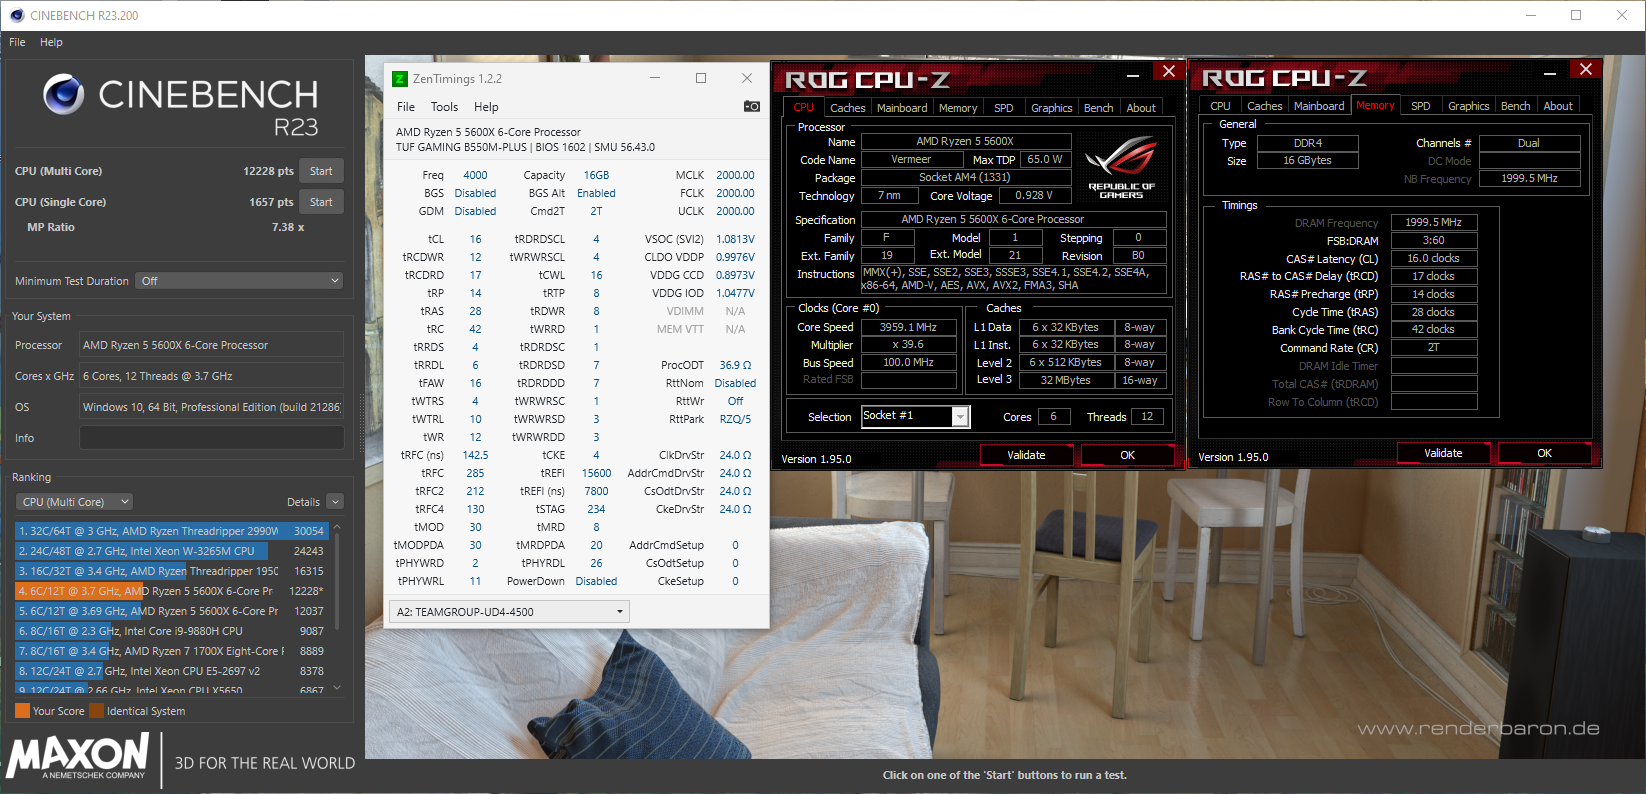
Task: Open About tab in left CPU-Z
Action: pyautogui.click(x=1141, y=108)
